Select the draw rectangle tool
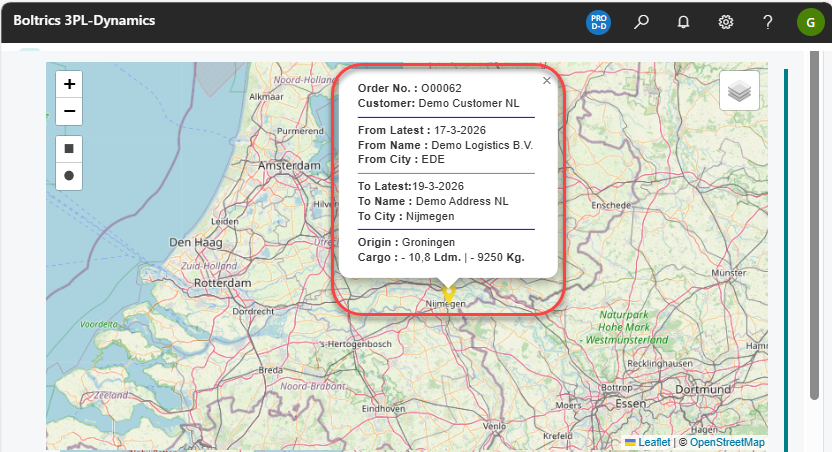The width and height of the screenshot is (832, 452). [x=69, y=148]
